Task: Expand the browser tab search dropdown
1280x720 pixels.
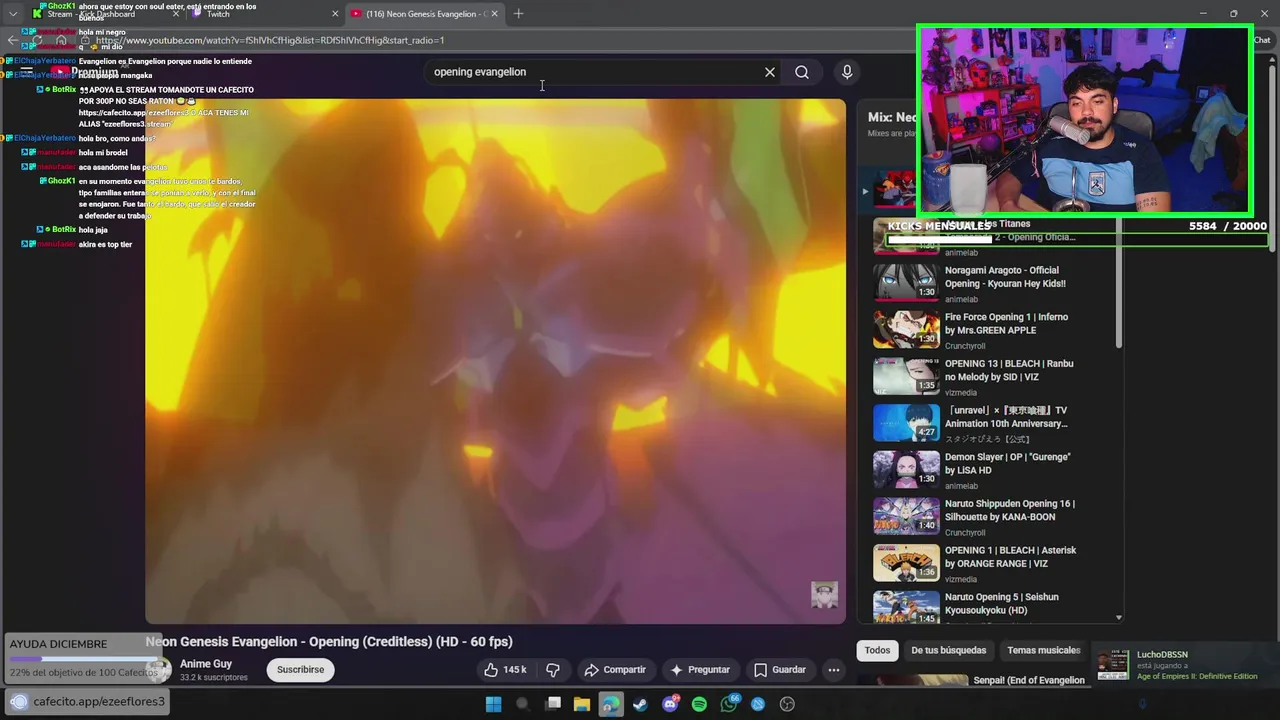Action: 12,14
